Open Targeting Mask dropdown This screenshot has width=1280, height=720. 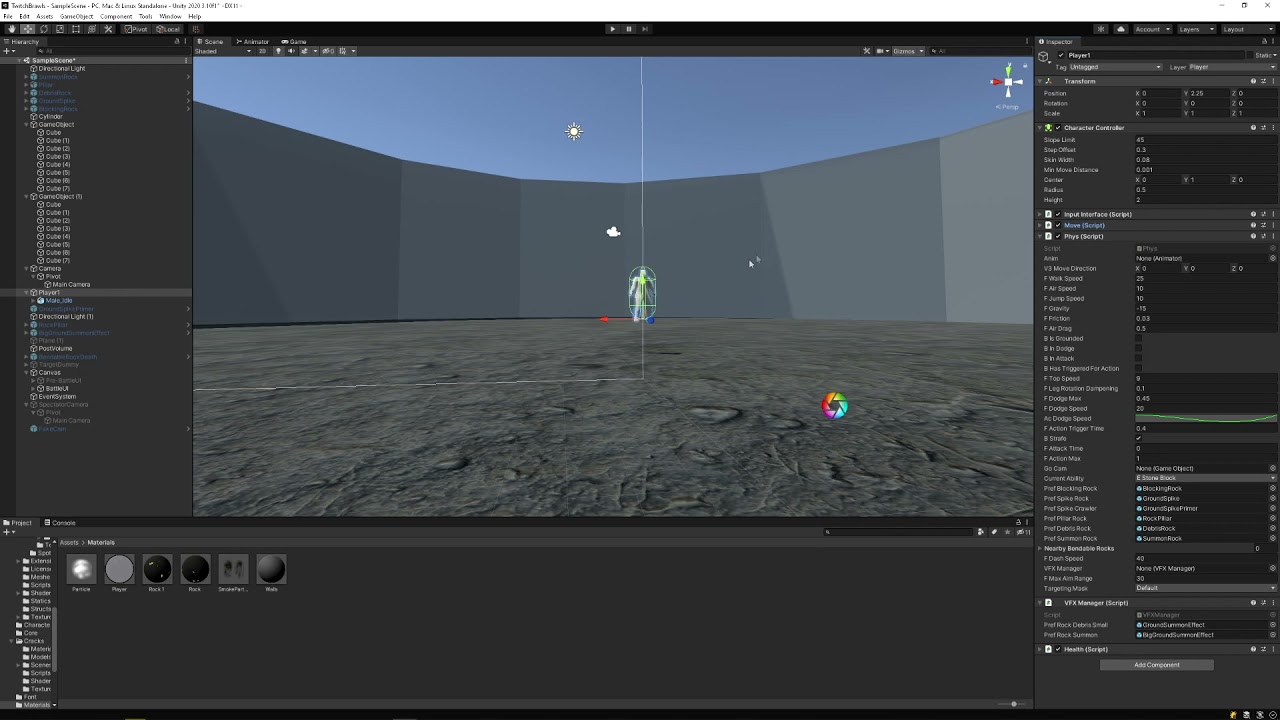click(x=1205, y=588)
